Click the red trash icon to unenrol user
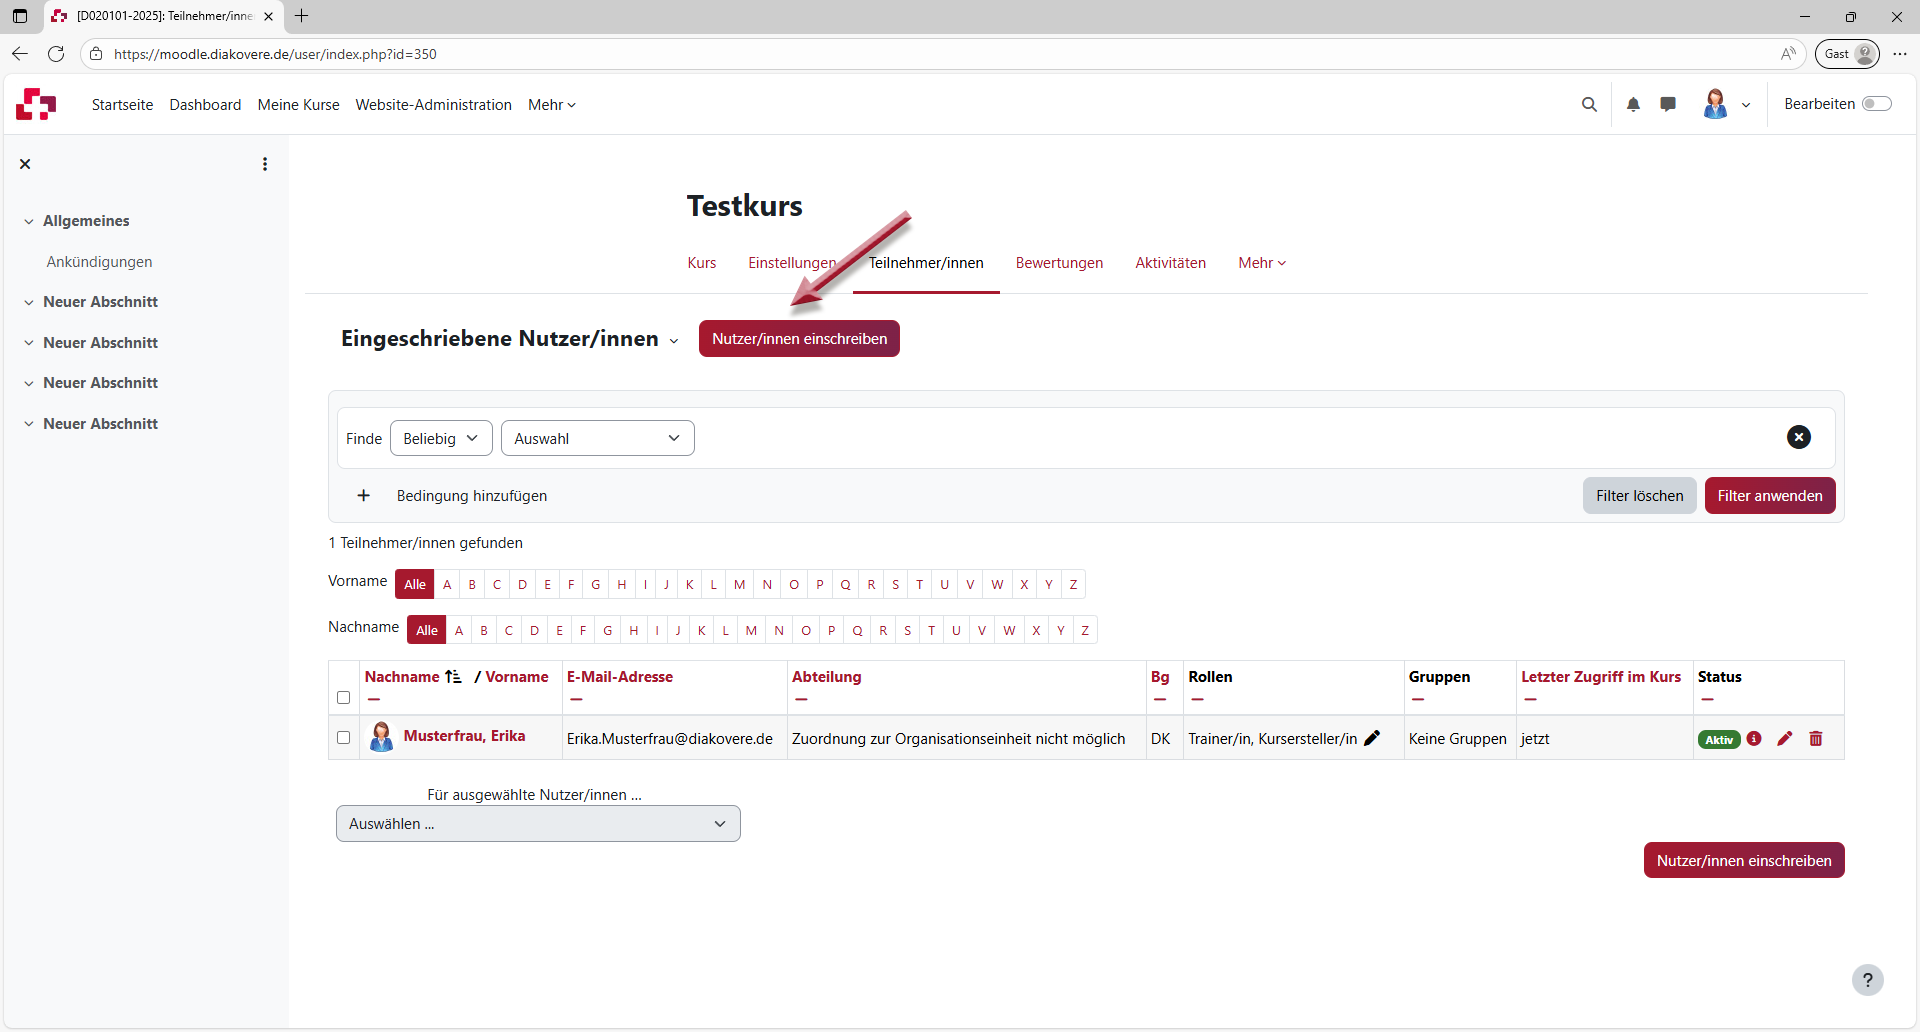This screenshot has width=1920, height=1032. (x=1816, y=739)
